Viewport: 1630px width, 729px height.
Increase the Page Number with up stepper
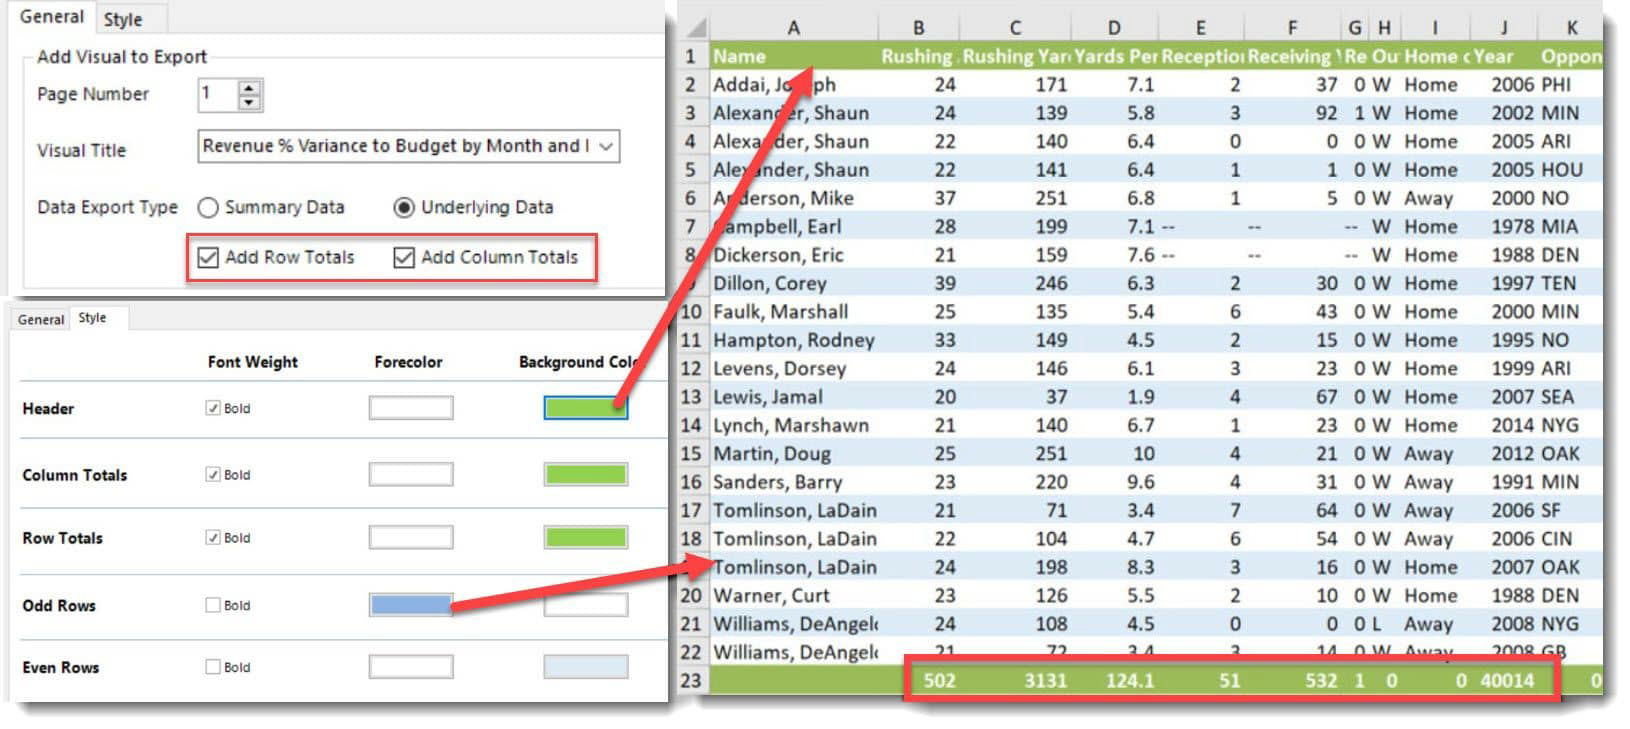pos(249,87)
